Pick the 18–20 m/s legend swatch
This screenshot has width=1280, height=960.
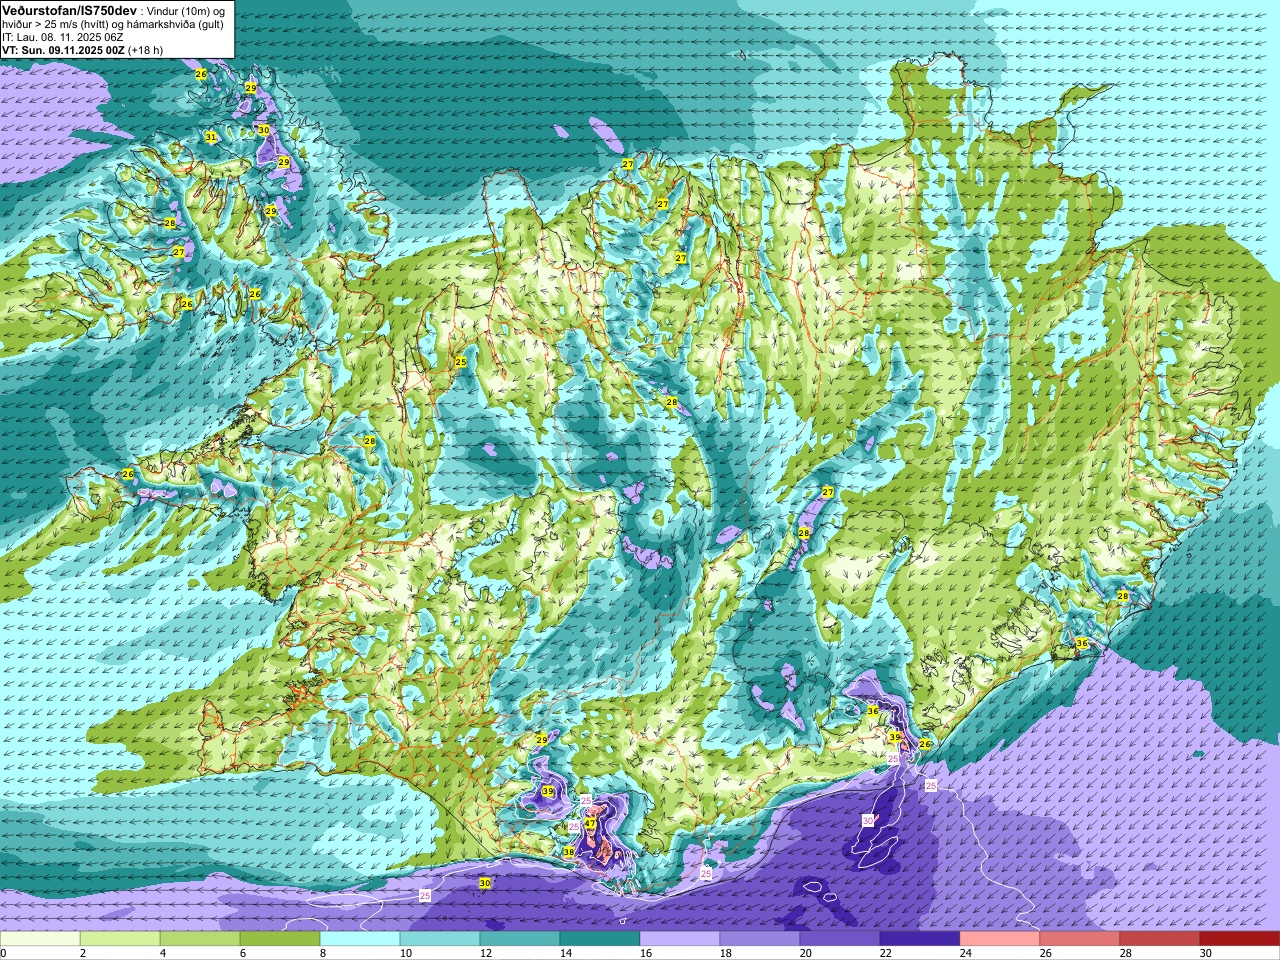point(760,939)
